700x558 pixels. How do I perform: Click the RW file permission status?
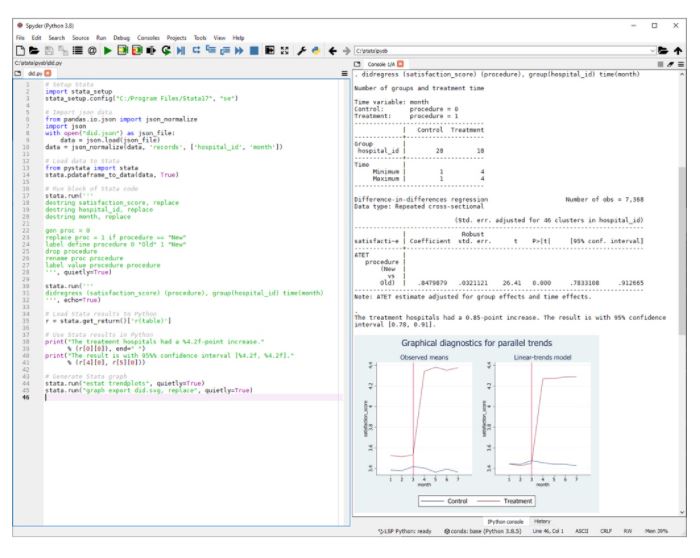pos(628,531)
